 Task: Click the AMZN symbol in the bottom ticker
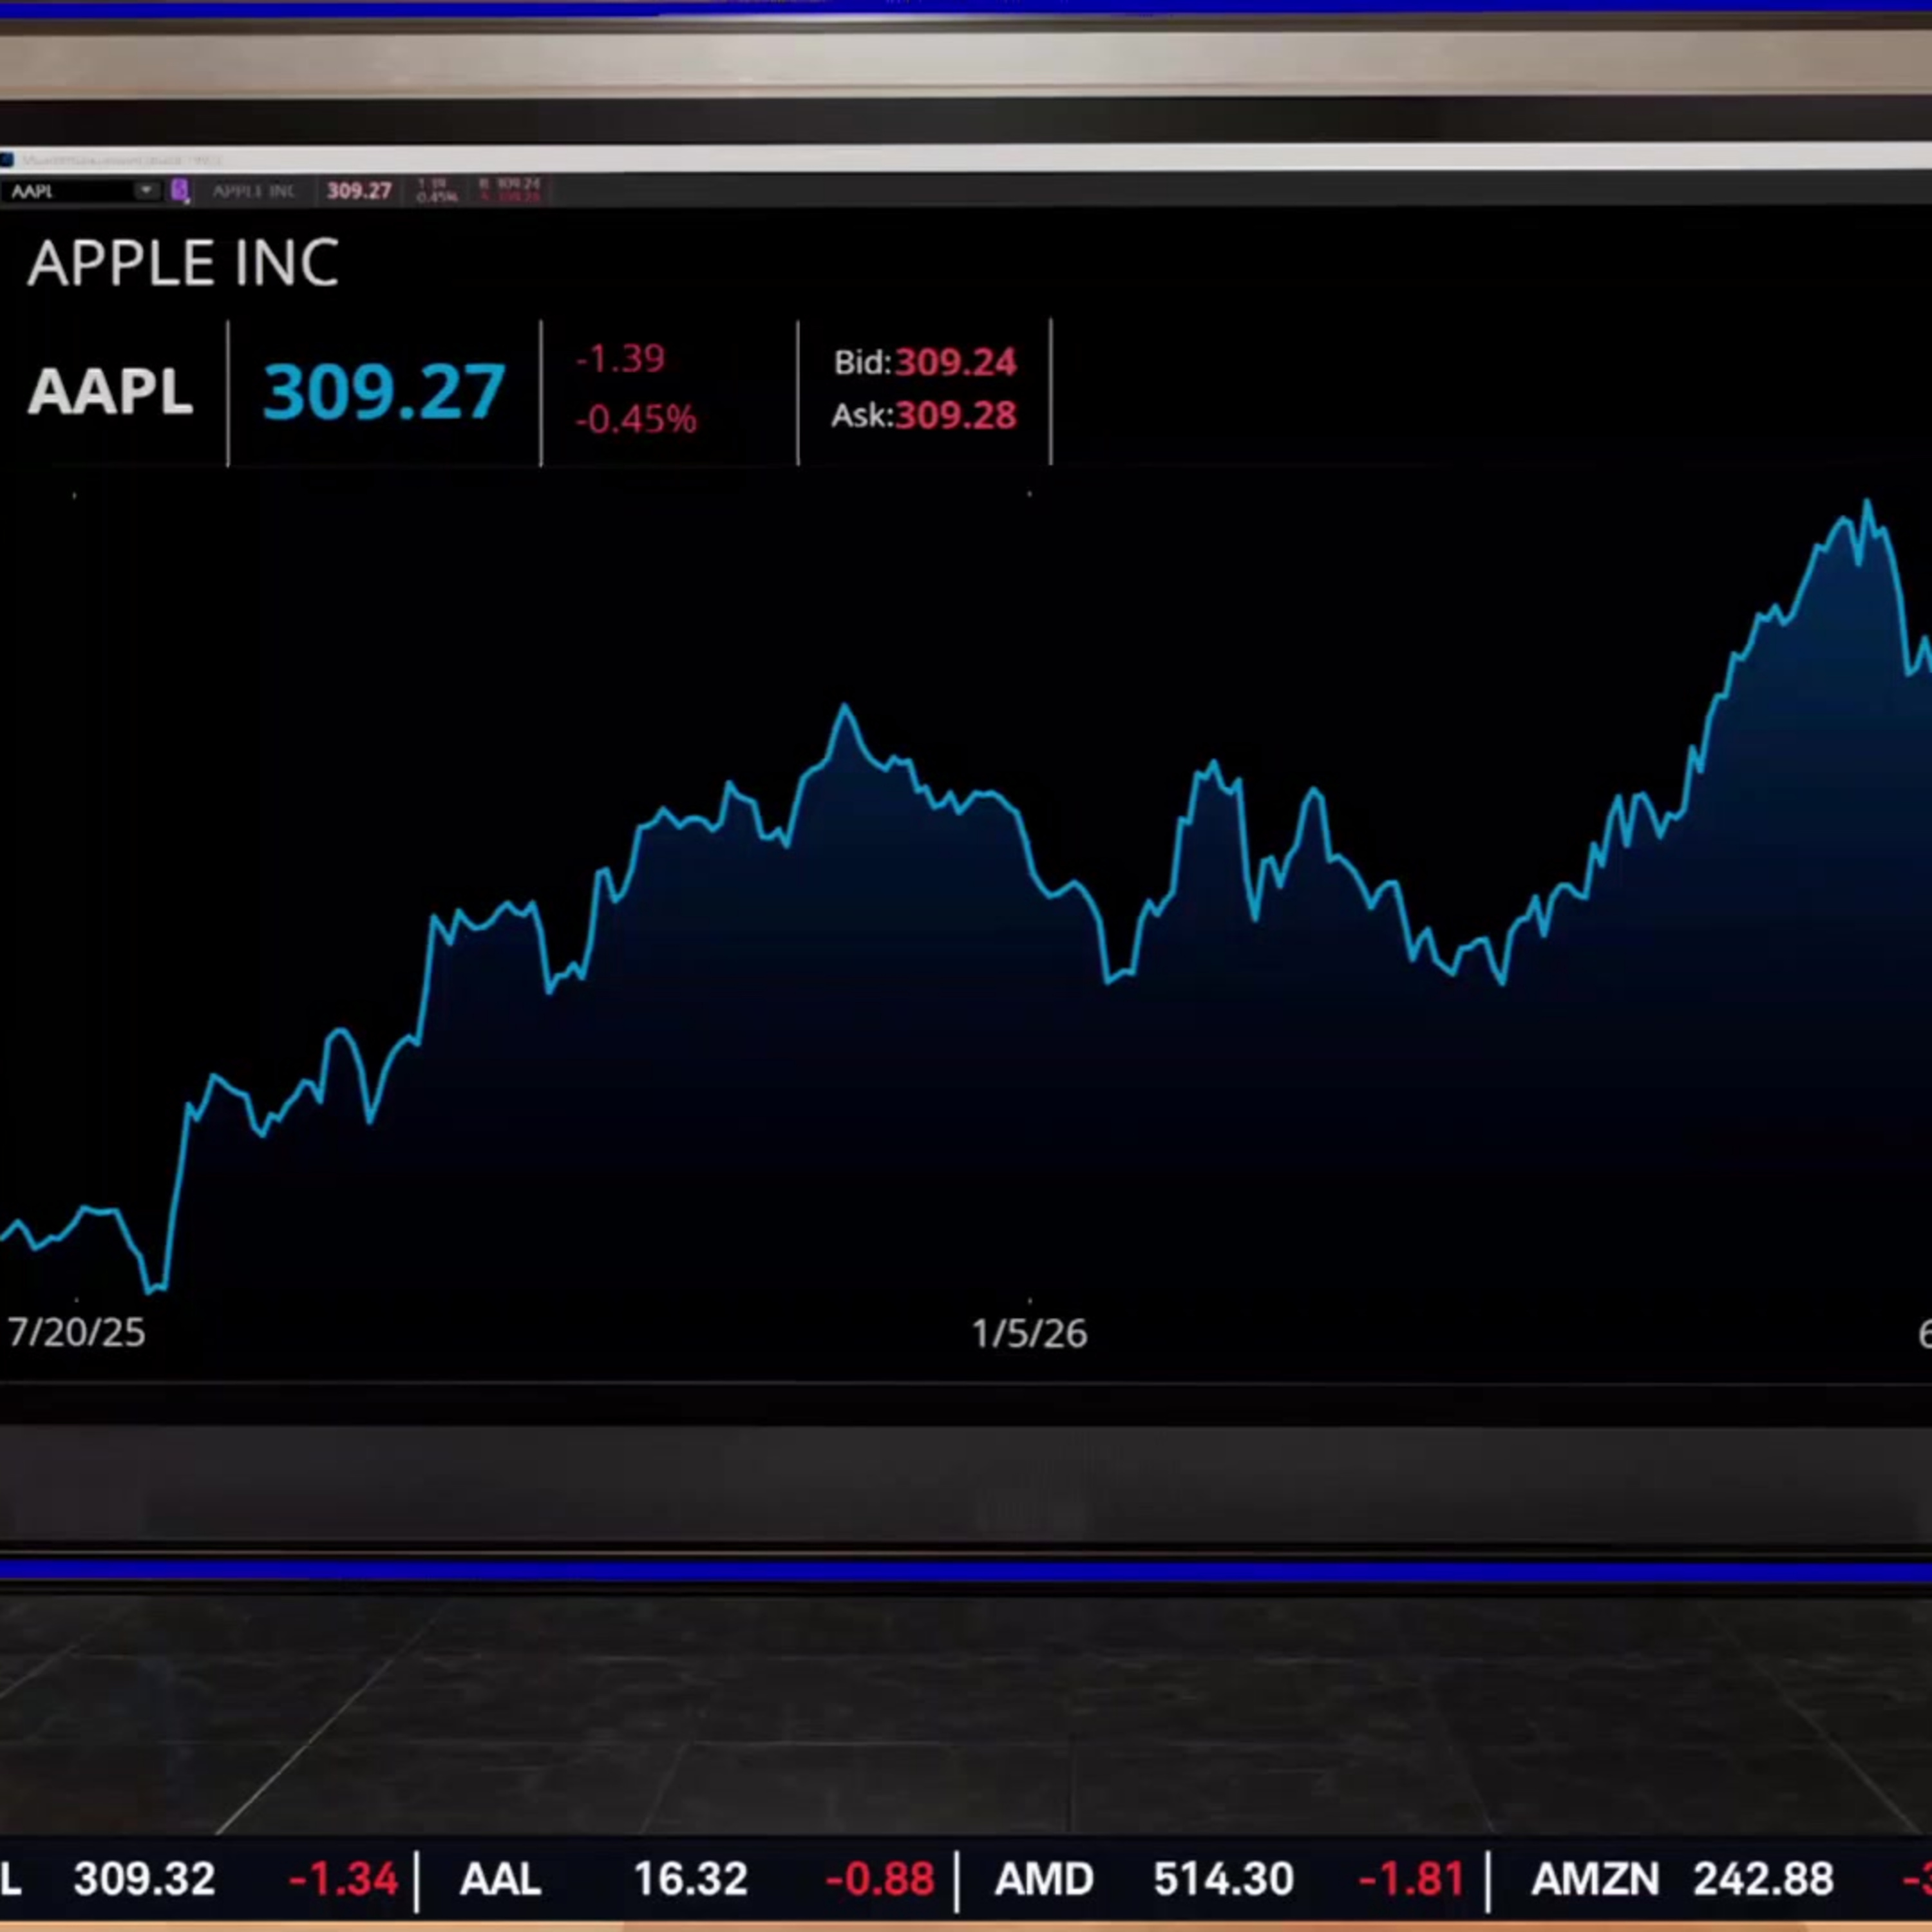pyautogui.click(x=1596, y=1879)
